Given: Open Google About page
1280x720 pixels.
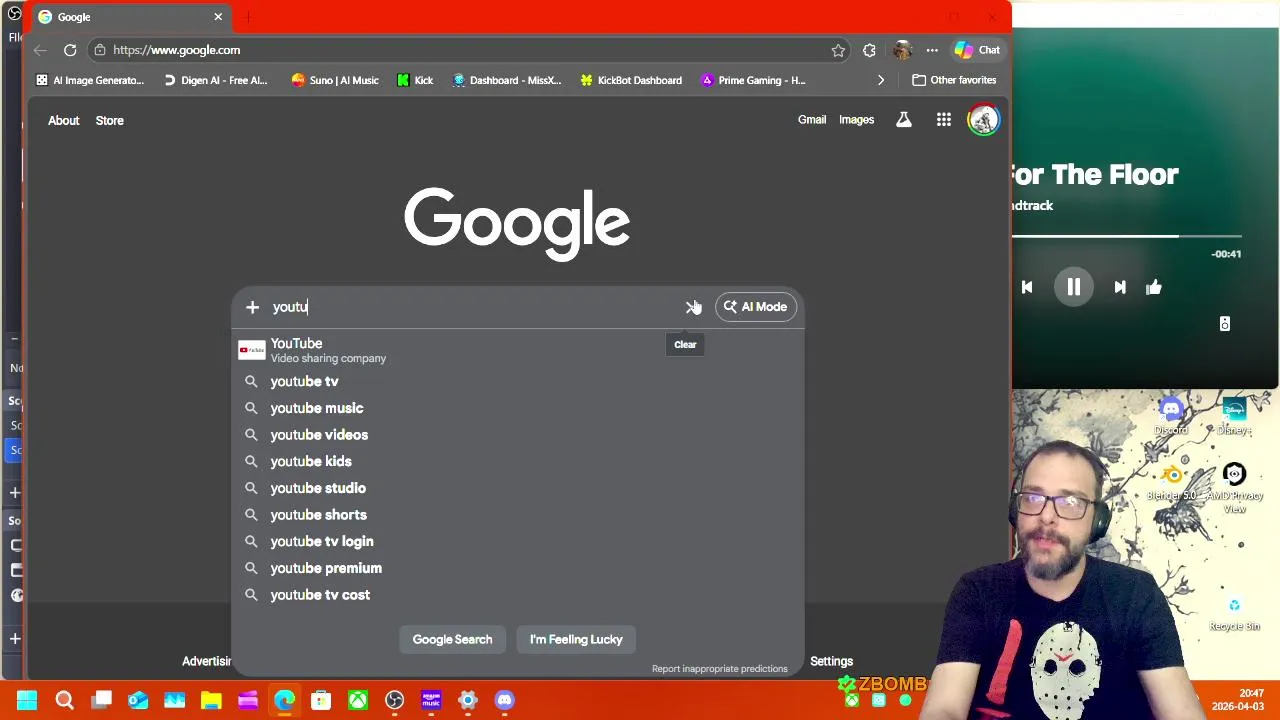Looking at the screenshot, I should tap(63, 121).
